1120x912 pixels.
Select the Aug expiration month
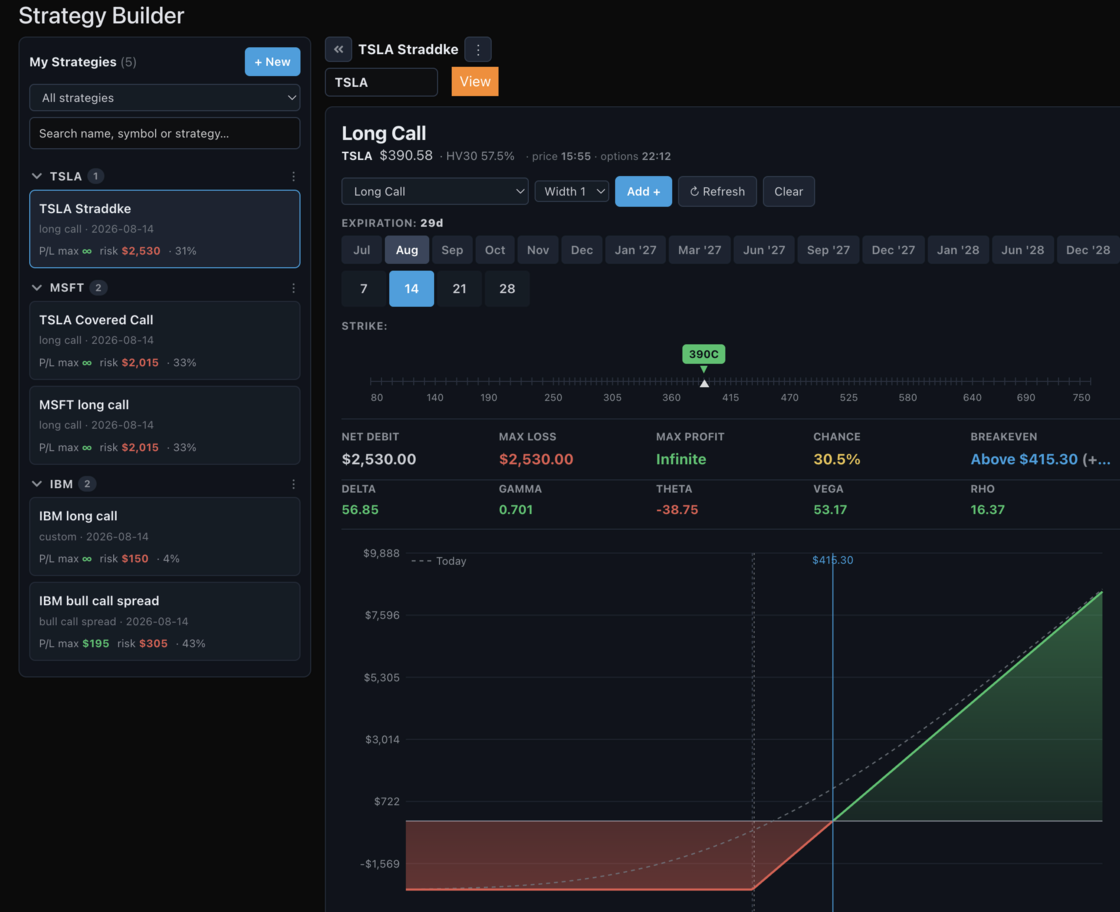pyautogui.click(x=407, y=250)
